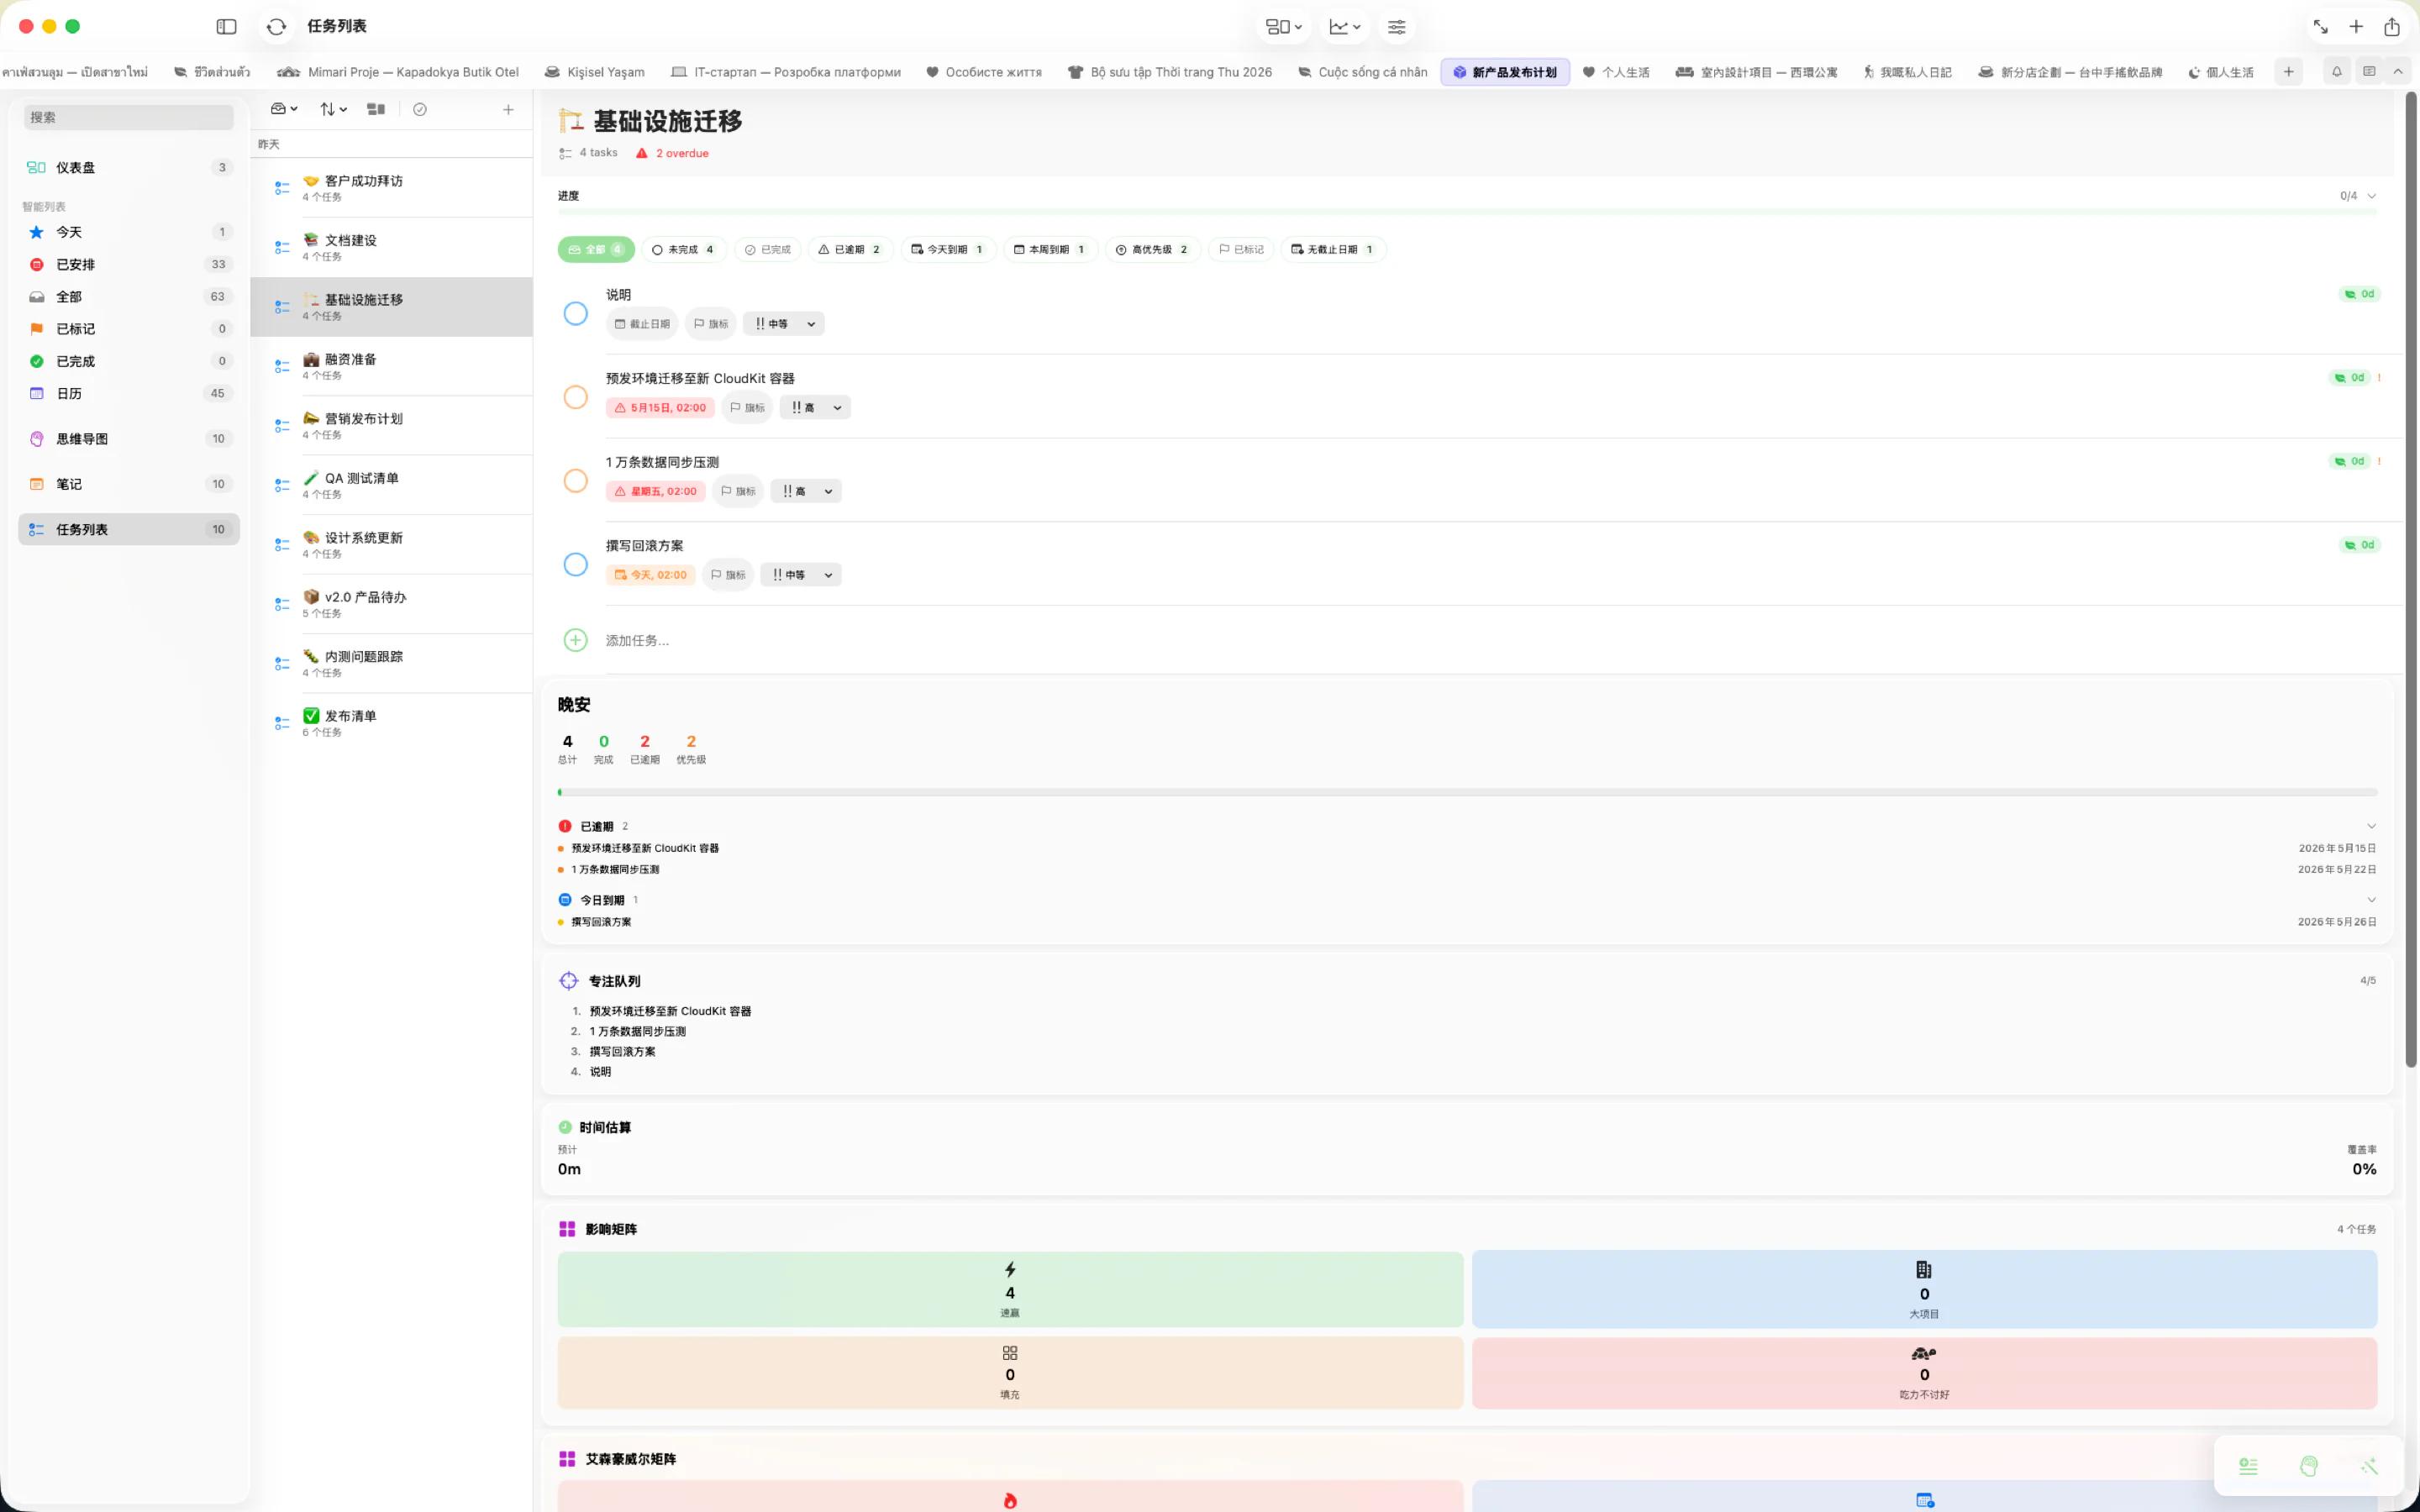
Task: Open the notifications bell icon
Action: click(2336, 72)
